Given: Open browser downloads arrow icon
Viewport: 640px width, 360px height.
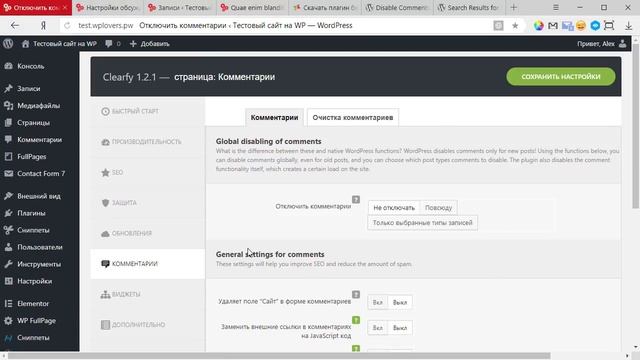Looking at the screenshot, I should click(629, 26).
